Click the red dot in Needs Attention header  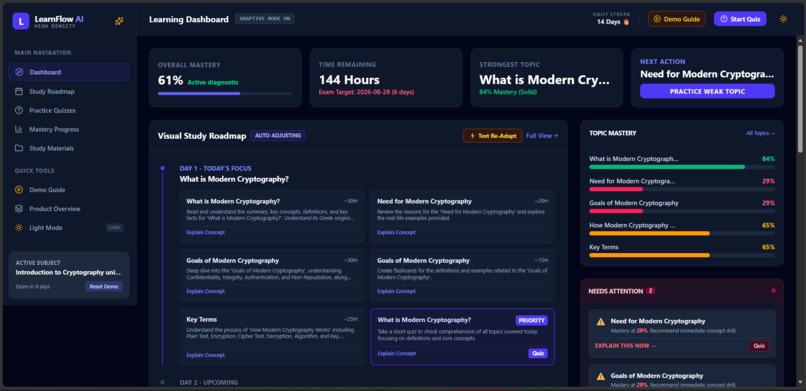pyautogui.click(x=774, y=291)
